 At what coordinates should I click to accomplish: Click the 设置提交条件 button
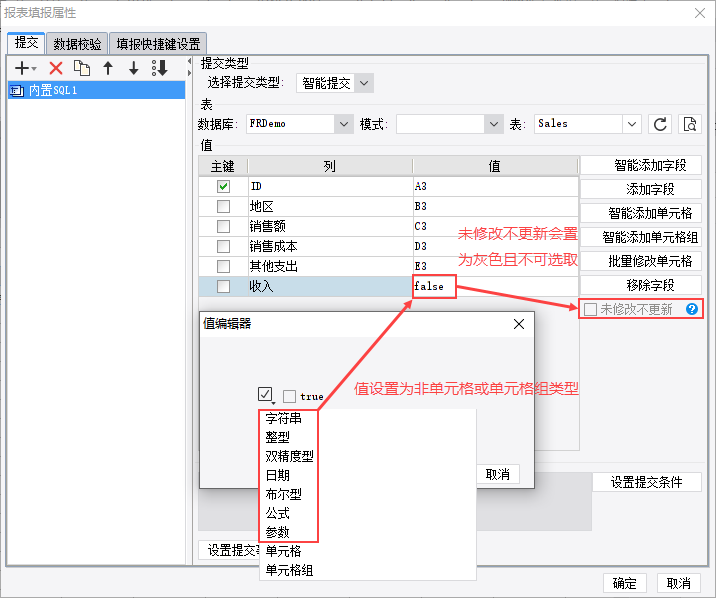coord(647,482)
